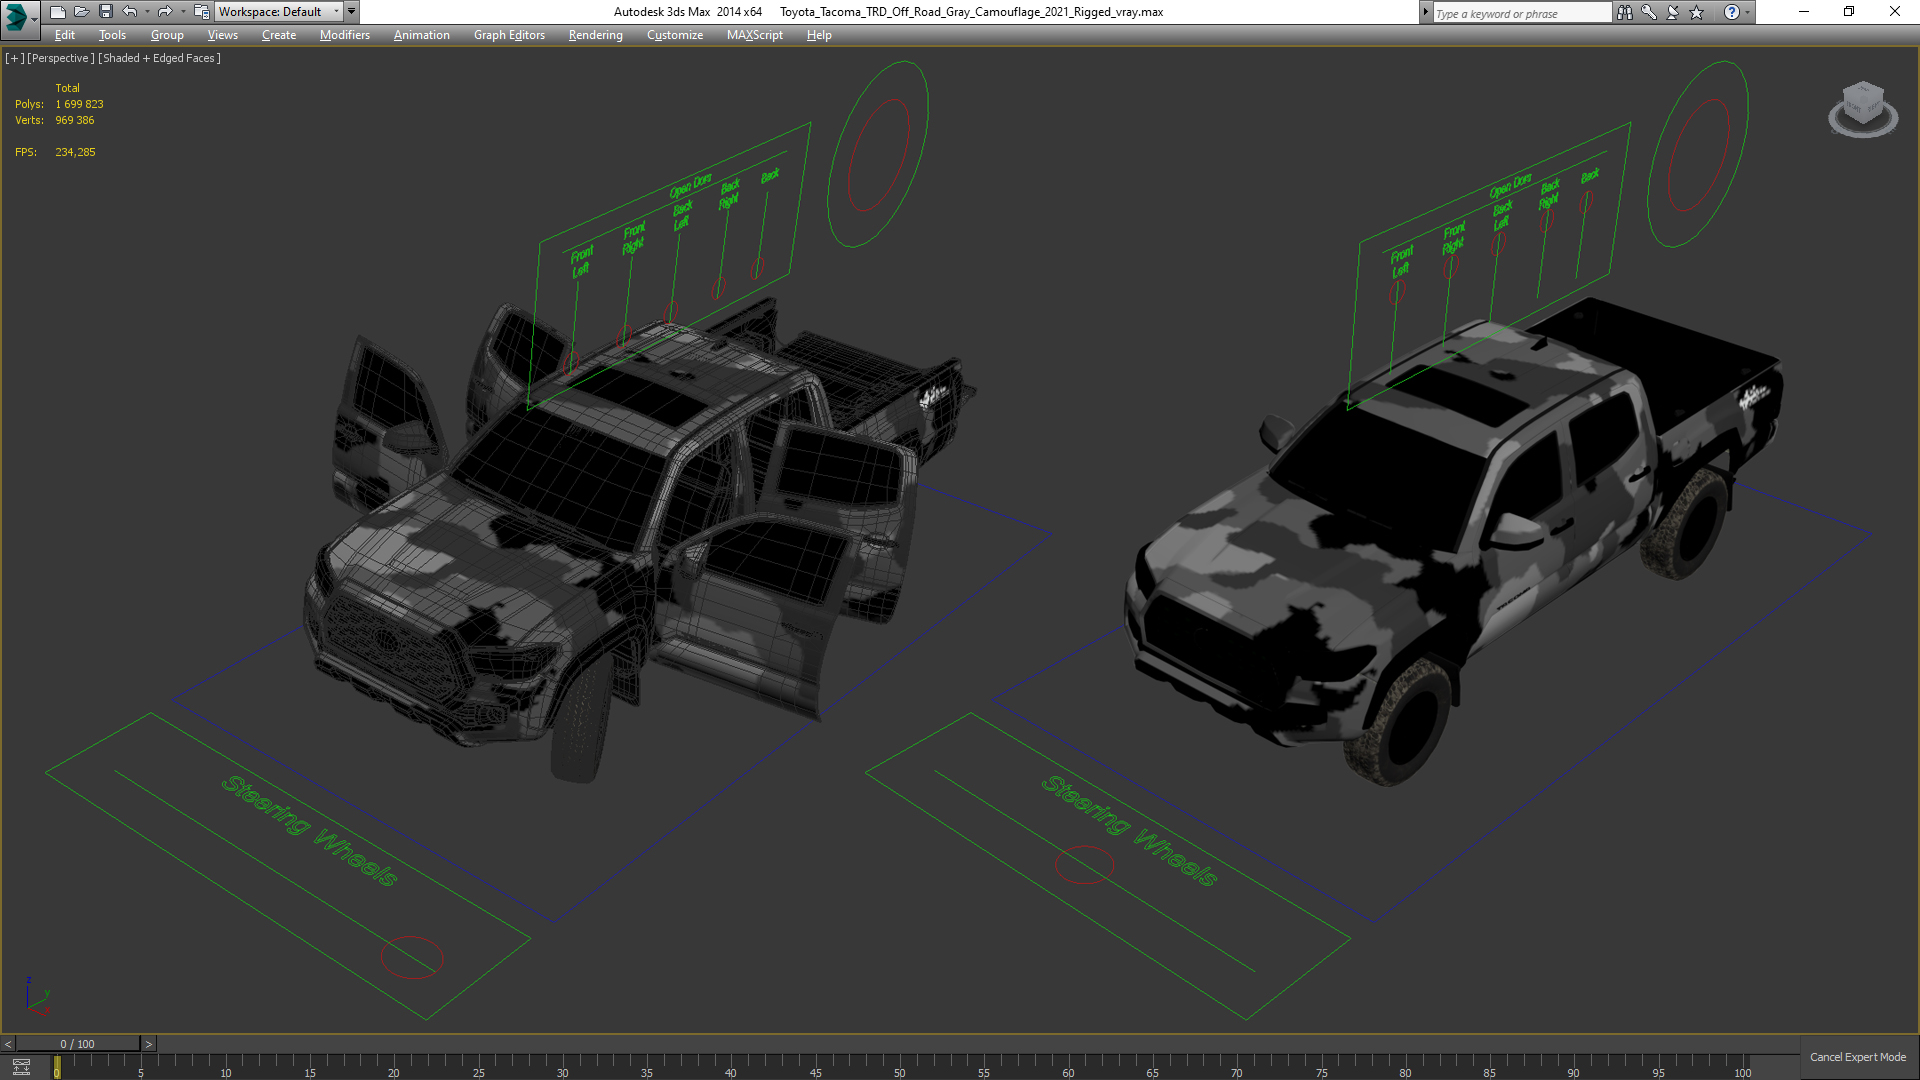Click the ViewCube navigation widget
This screenshot has width=1920, height=1080.
coord(1862,109)
